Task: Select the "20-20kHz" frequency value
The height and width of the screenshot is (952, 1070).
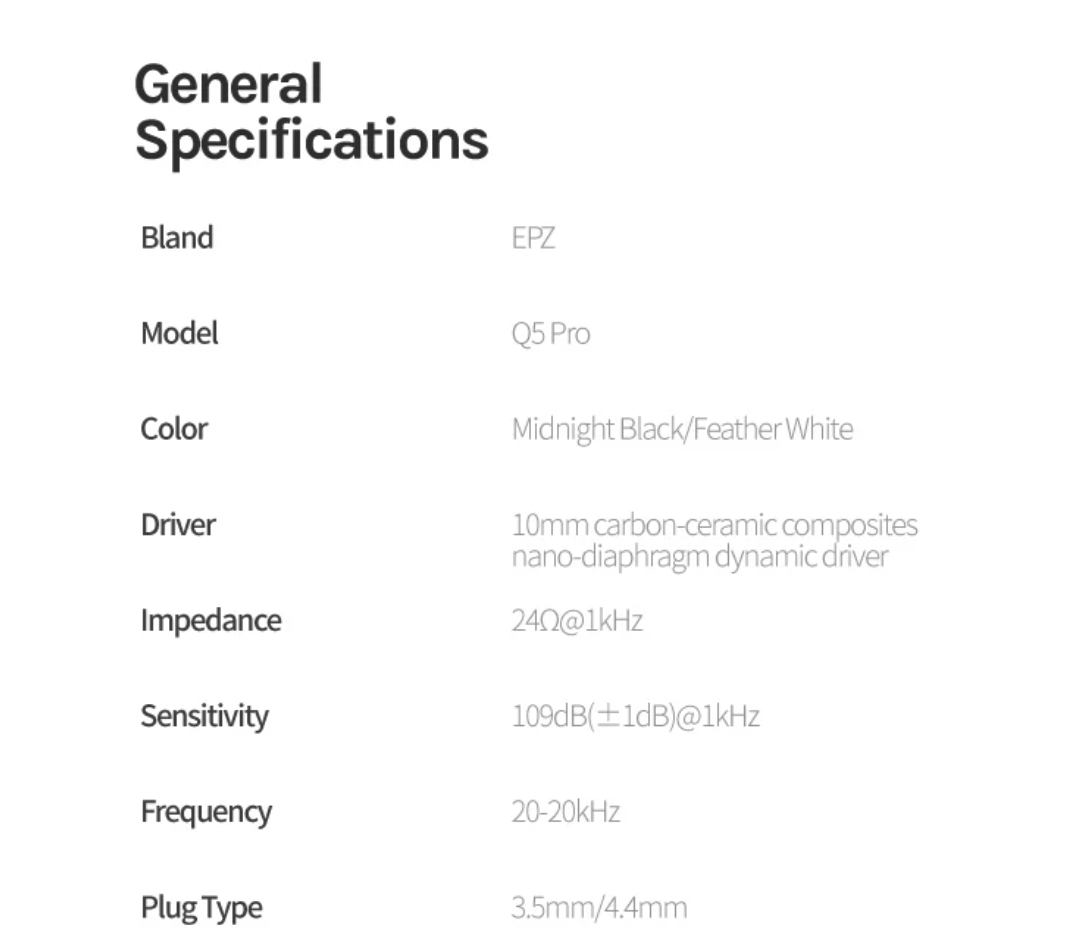Action: tap(566, 812)
